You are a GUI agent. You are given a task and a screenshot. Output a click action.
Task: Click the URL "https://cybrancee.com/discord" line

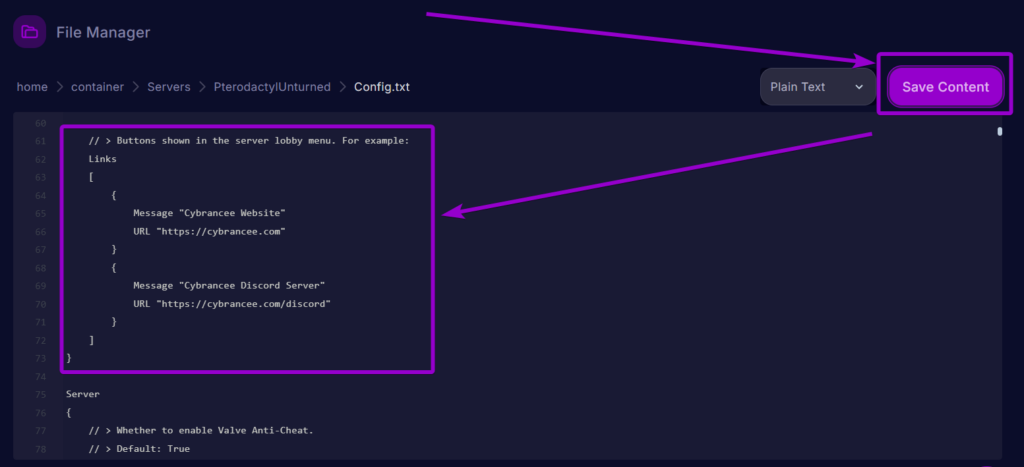[232, 304]
